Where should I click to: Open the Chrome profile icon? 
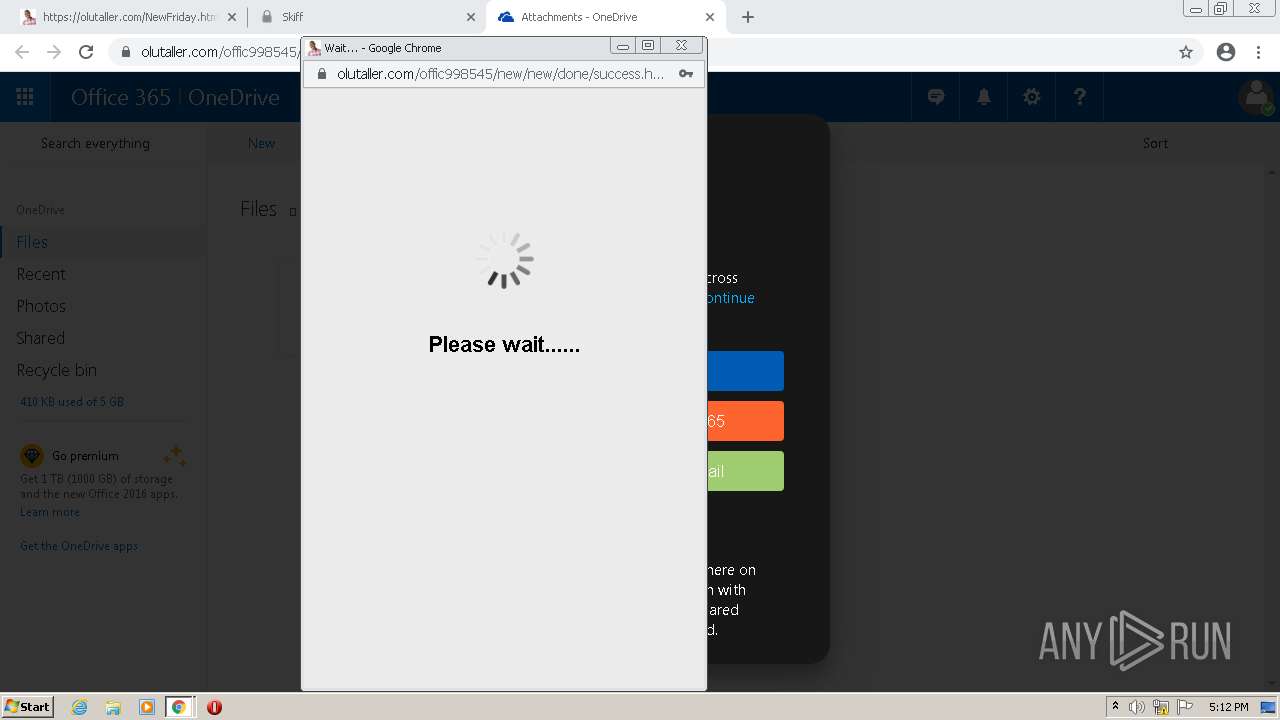[1226, 52]
